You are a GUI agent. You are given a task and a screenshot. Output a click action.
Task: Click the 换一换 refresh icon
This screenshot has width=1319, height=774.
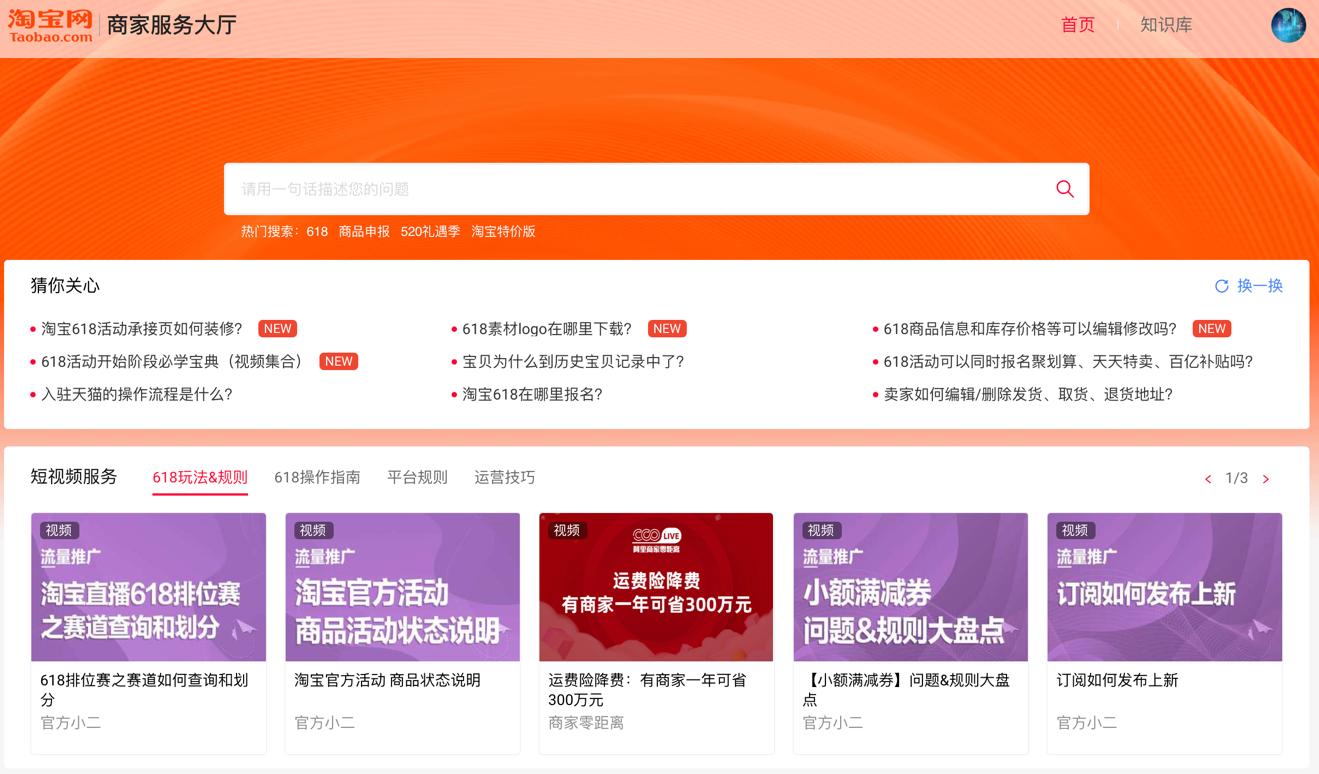1221,286
